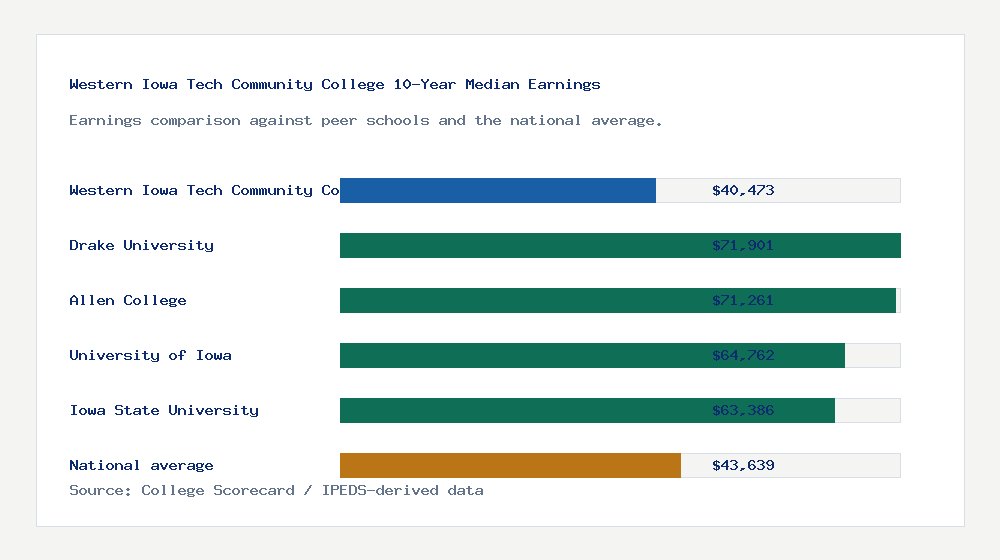1000x560 pixels.
Task: Select the University of Iowa green bar
Action: click(x=592, y=355)
